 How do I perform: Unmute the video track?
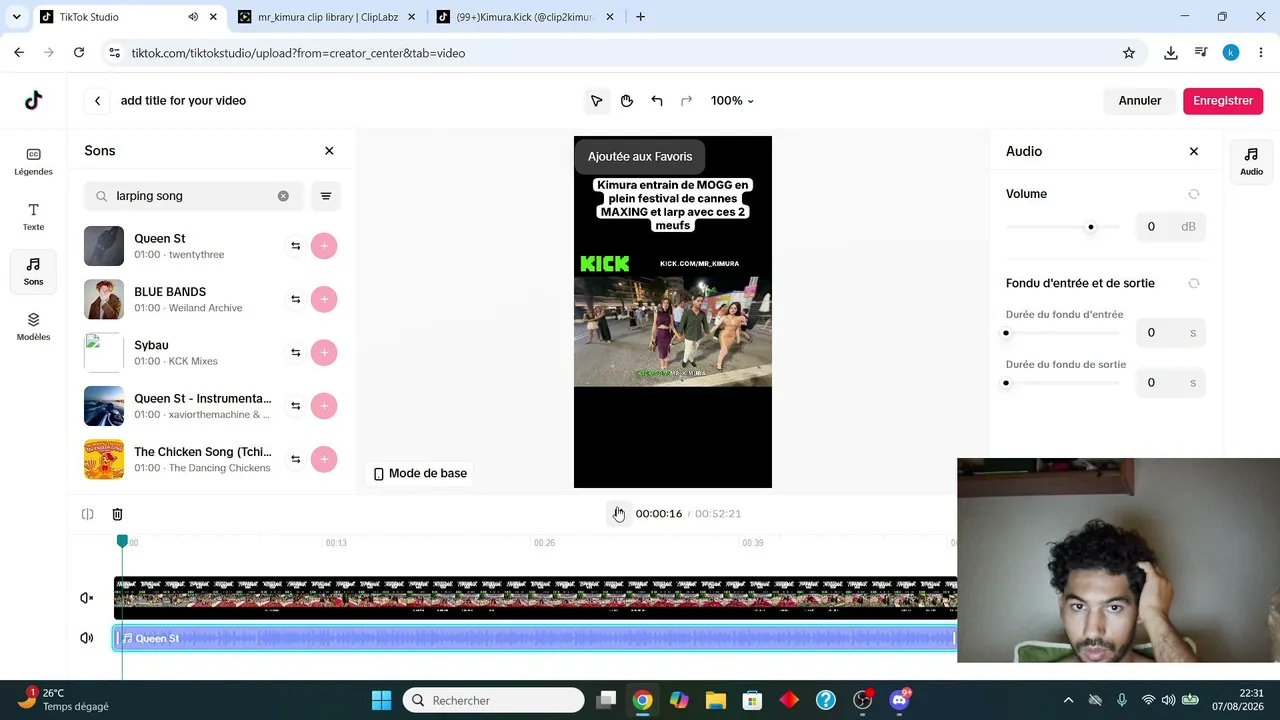(x=87, y=598)
